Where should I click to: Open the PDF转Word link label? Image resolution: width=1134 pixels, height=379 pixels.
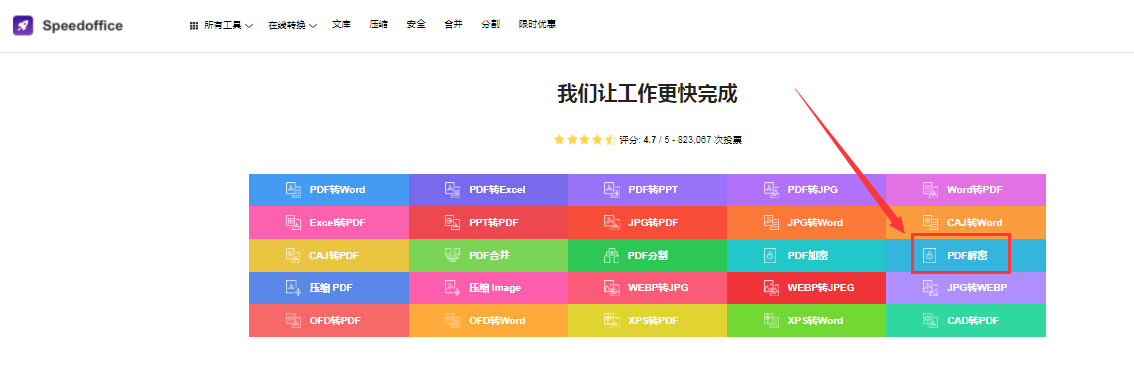coord(338,190)
